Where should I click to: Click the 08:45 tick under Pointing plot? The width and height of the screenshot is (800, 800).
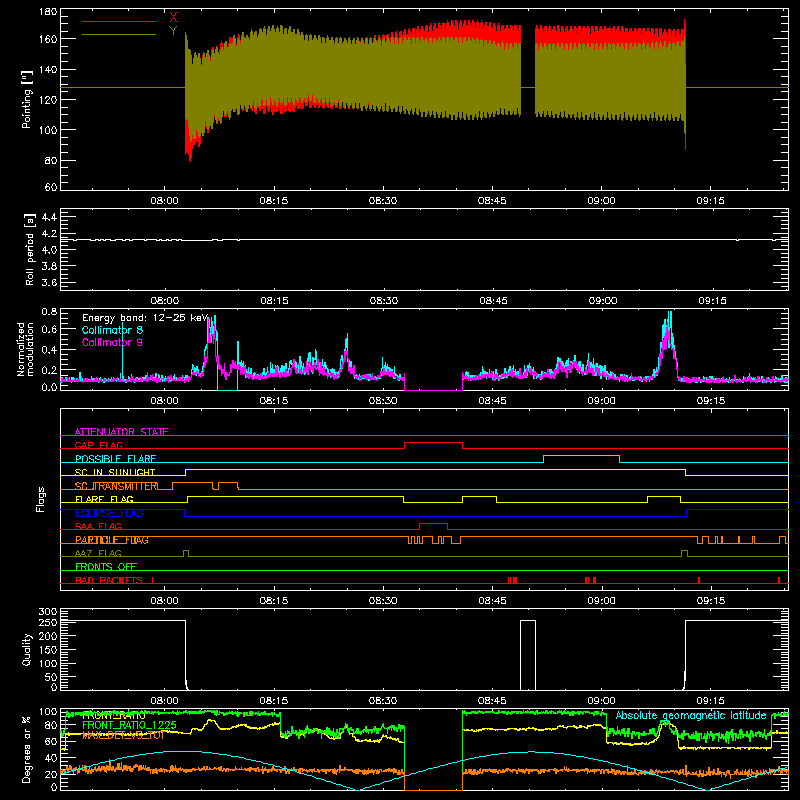click(x=492, y=201)
